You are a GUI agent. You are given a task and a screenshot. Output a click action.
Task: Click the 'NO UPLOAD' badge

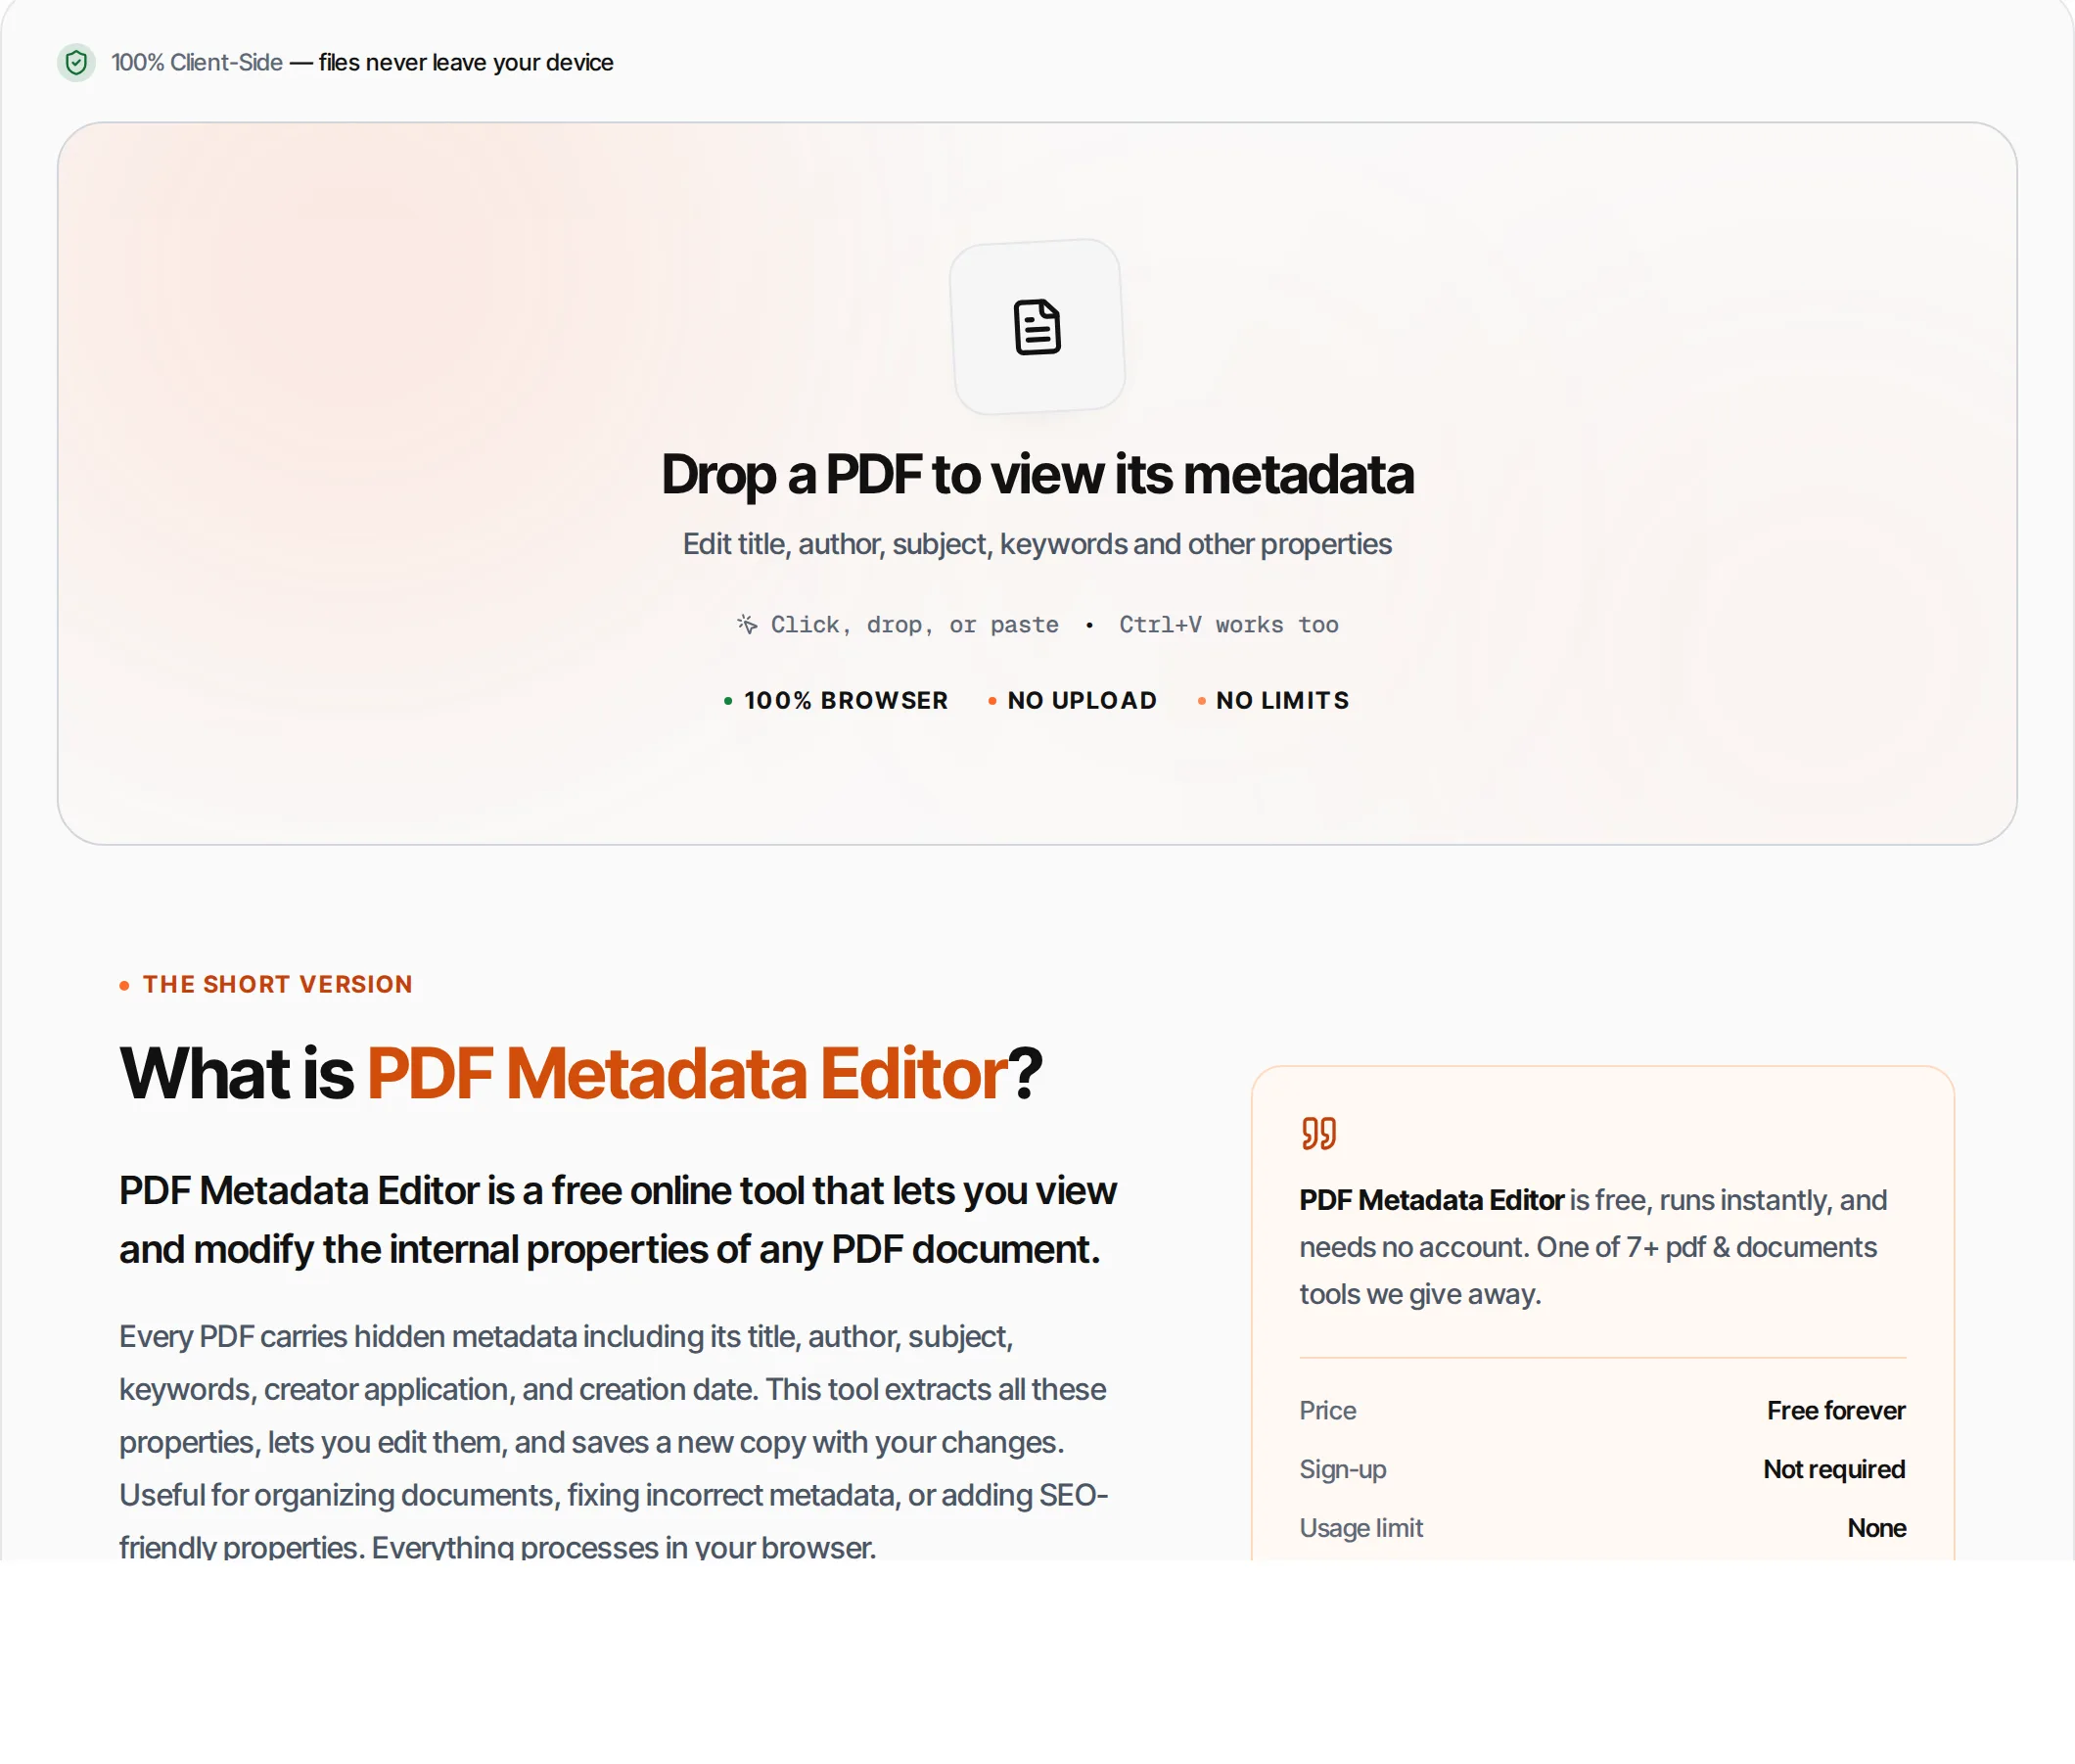[x=1072, y=701]
